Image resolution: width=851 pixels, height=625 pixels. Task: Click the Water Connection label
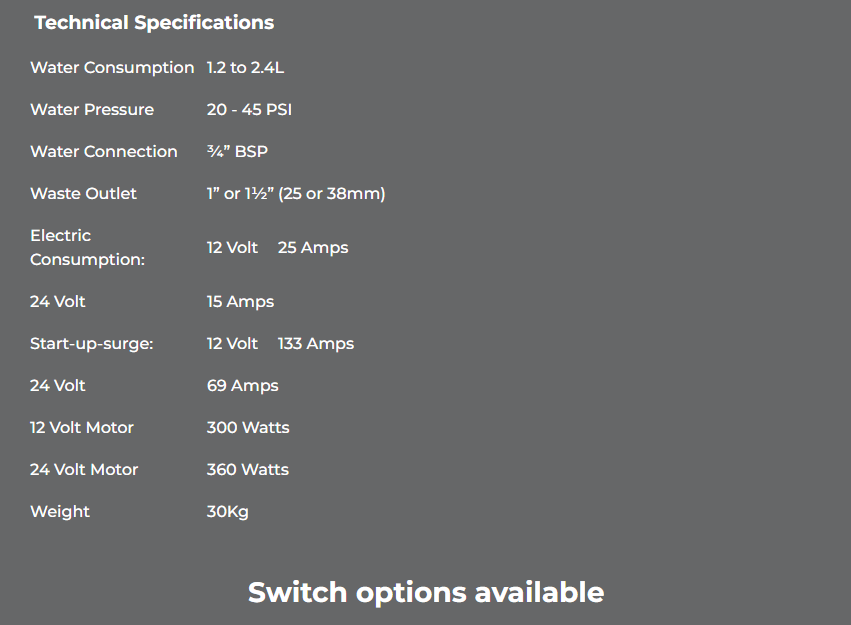(x=104, y=152)
